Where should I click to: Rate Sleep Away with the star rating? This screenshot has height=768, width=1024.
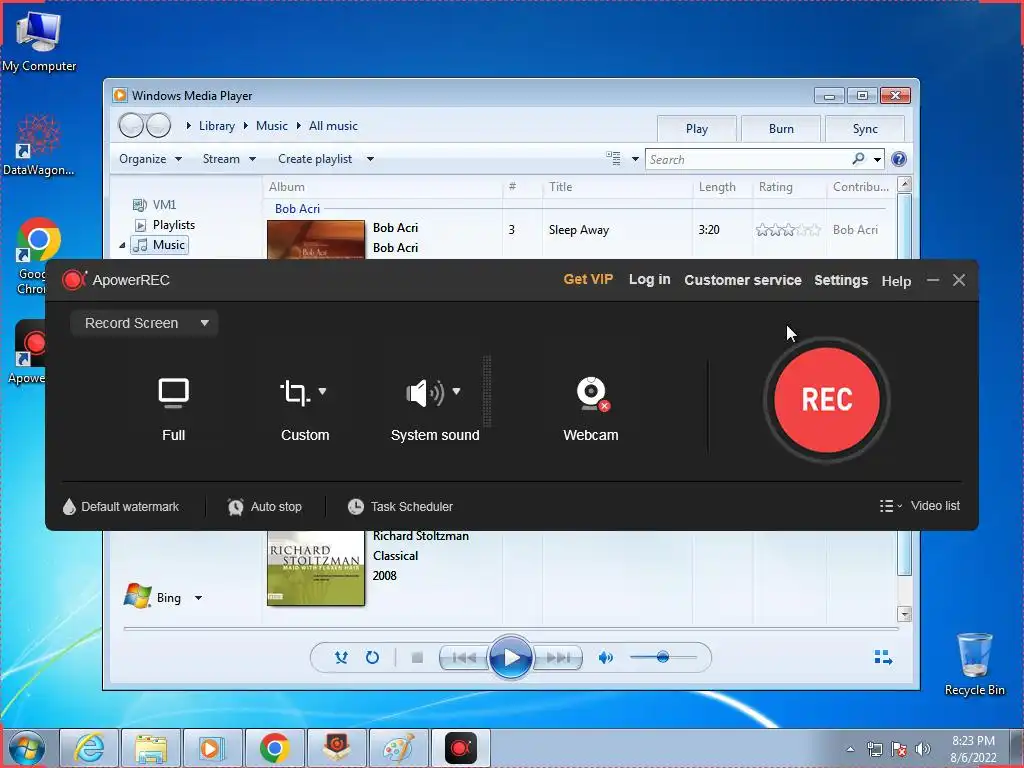pyautogui.click(x=788, y=230)
